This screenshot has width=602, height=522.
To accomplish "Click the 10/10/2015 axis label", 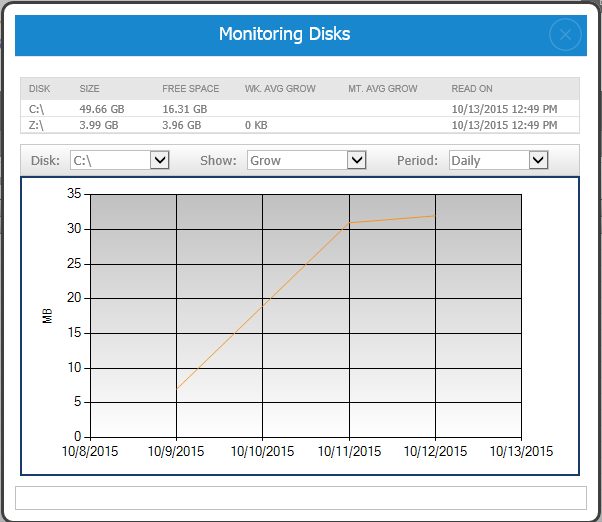I will click(262, 451).
